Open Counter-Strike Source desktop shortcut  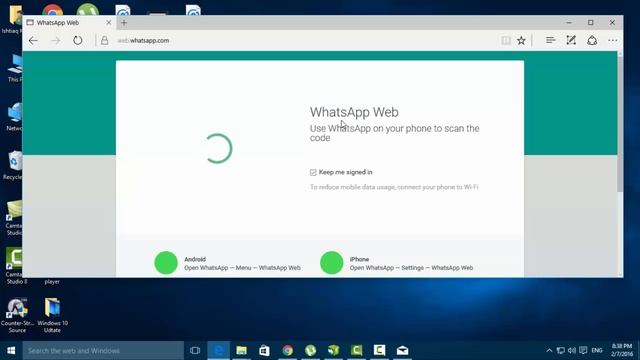(x=17, y=316)
